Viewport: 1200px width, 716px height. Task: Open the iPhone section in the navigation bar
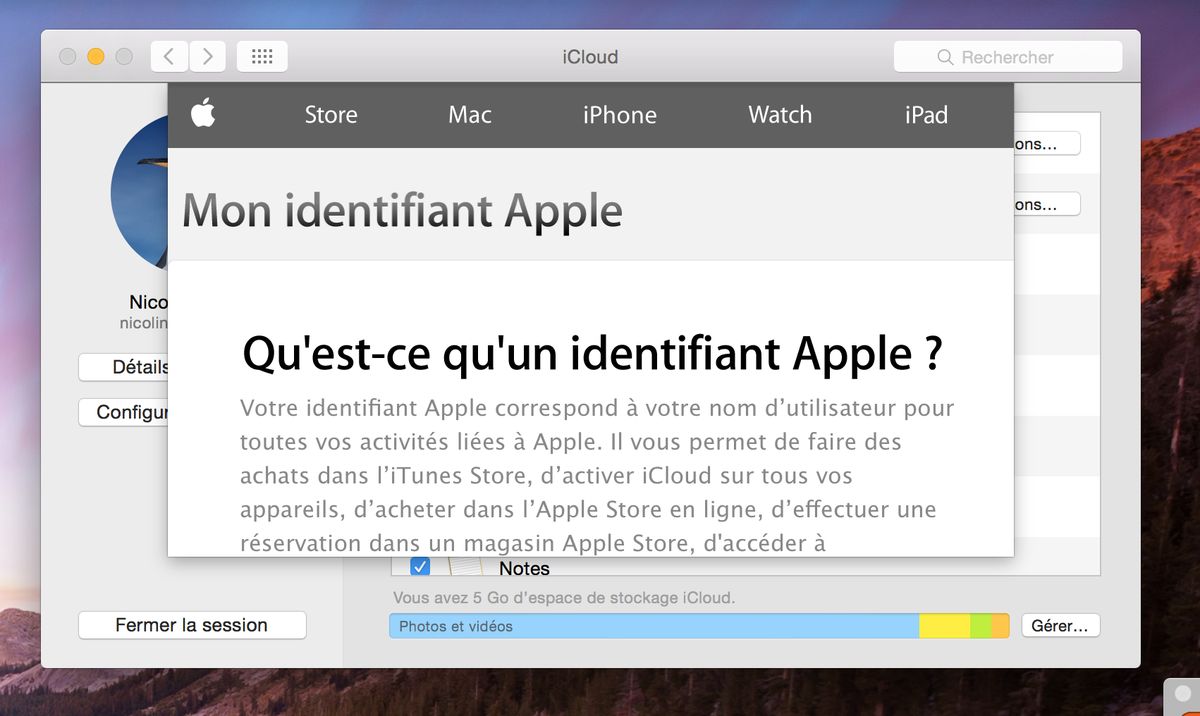(x=620, y=115)
